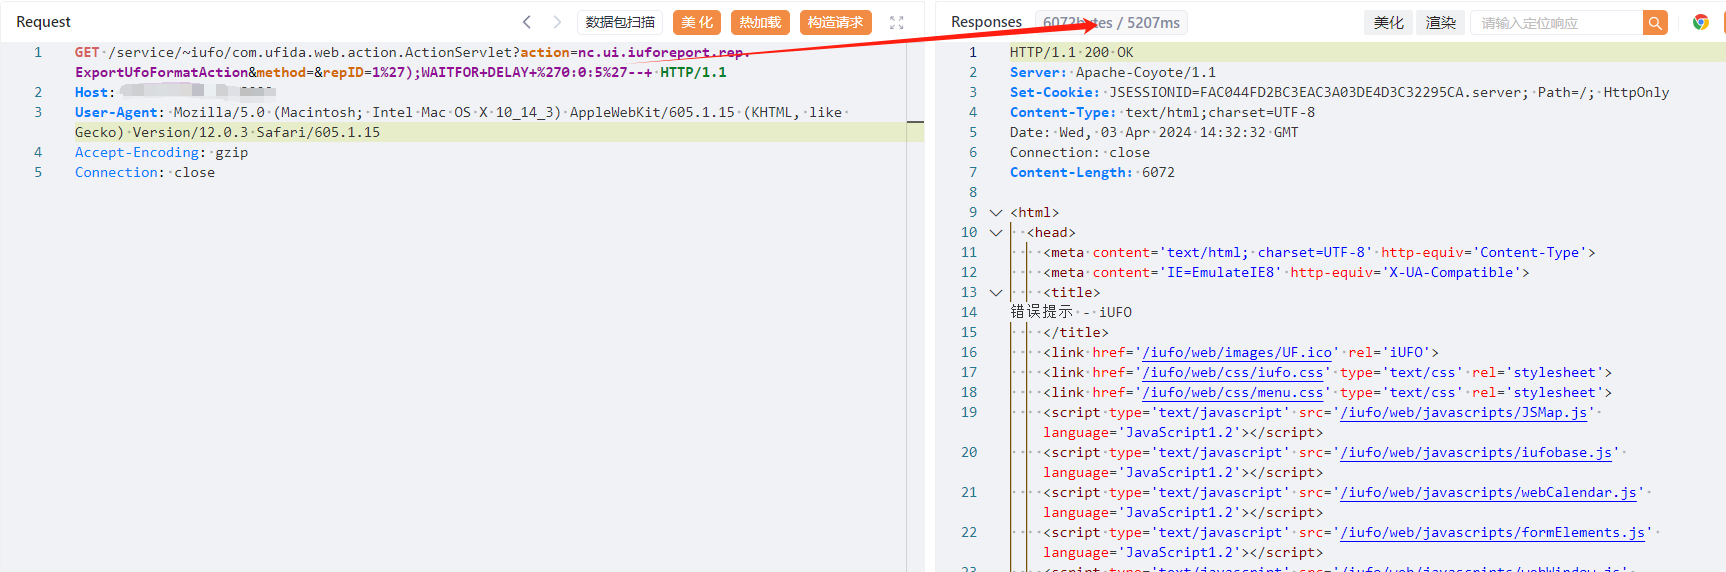Click the User-Agent header name
This screenshot has height=572, width=1726.
click(x=115, y=112)
